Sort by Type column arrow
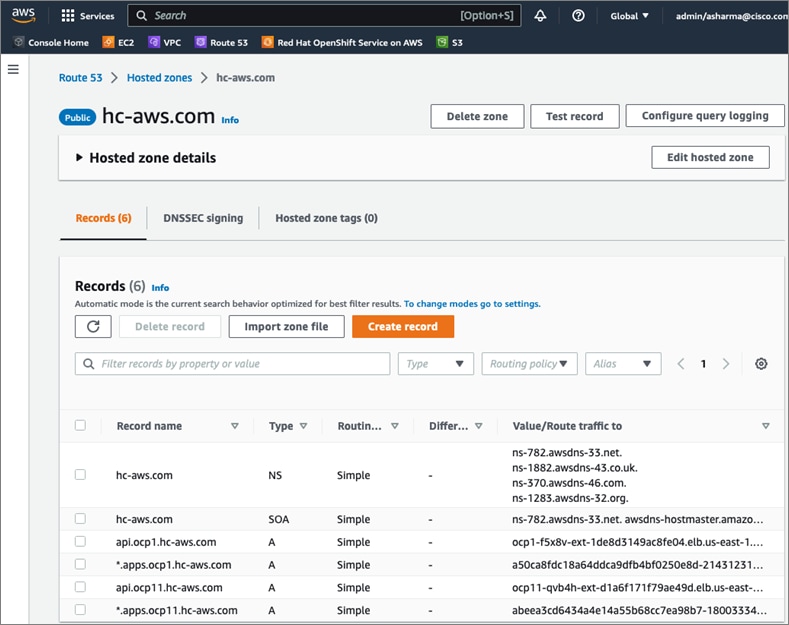The width and height of the screenshot is (789, 625). click(x=303, y=426)
